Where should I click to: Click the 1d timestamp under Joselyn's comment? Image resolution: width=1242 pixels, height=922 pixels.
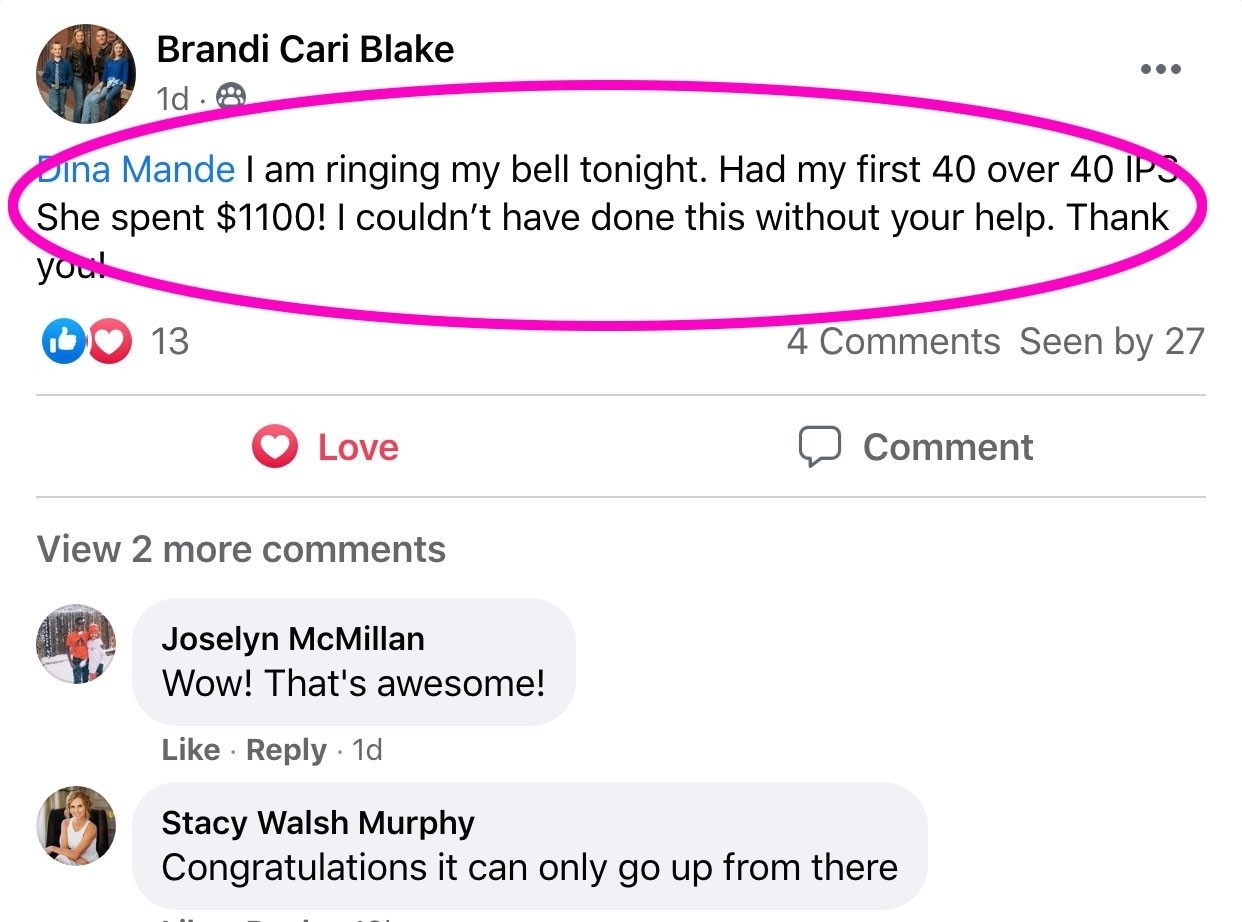[x=367, y=750]
